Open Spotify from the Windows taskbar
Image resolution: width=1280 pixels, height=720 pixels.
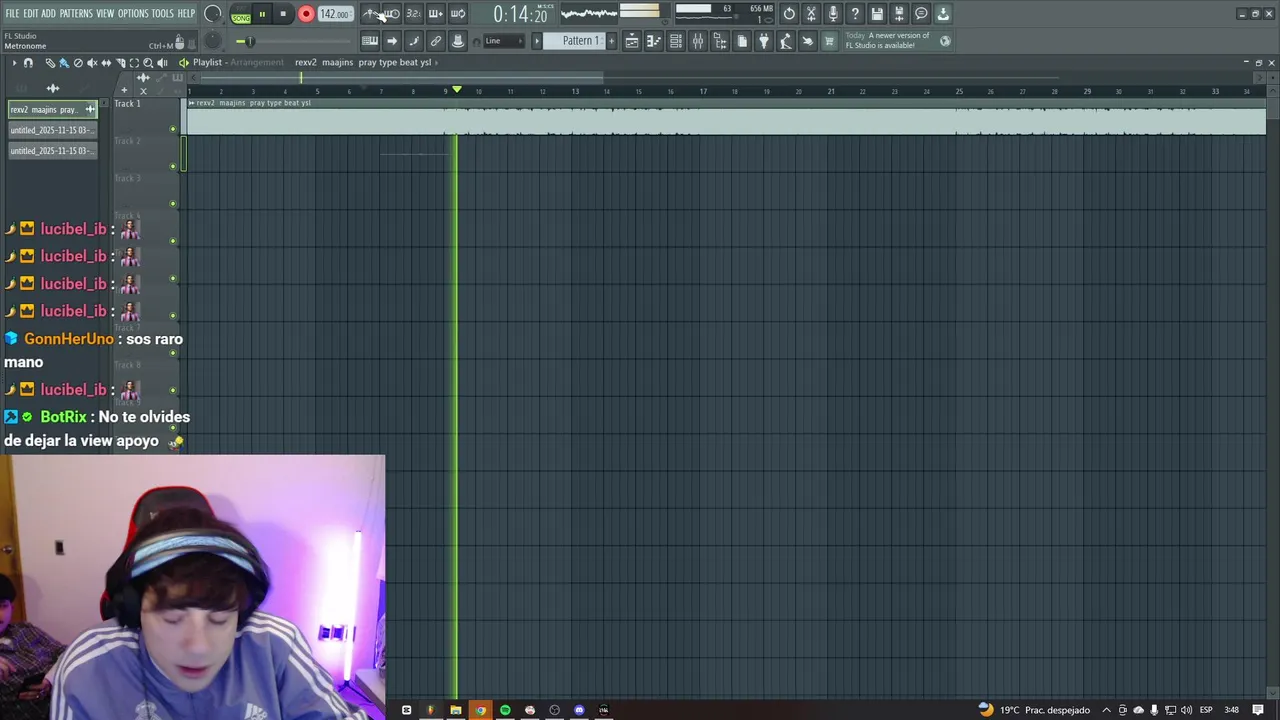coord(505,710)
